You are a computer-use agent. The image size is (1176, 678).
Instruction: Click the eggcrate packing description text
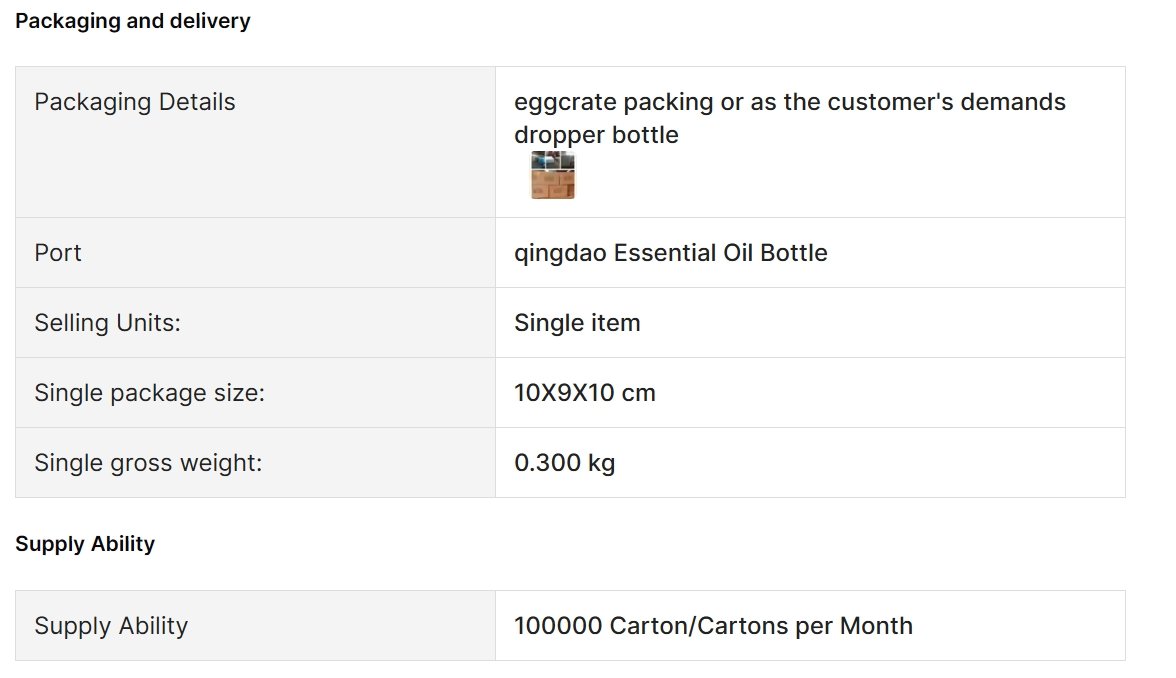click(x=790, y=102)
